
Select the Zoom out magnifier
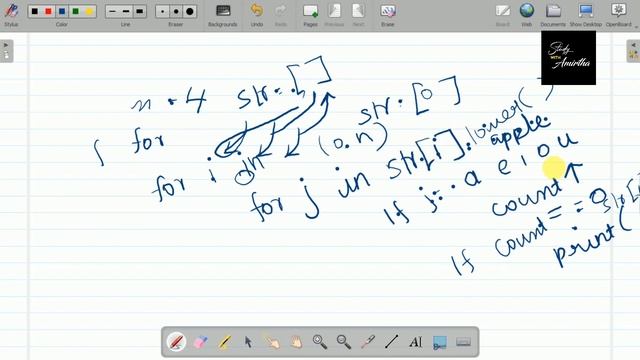tap(344, 342)
